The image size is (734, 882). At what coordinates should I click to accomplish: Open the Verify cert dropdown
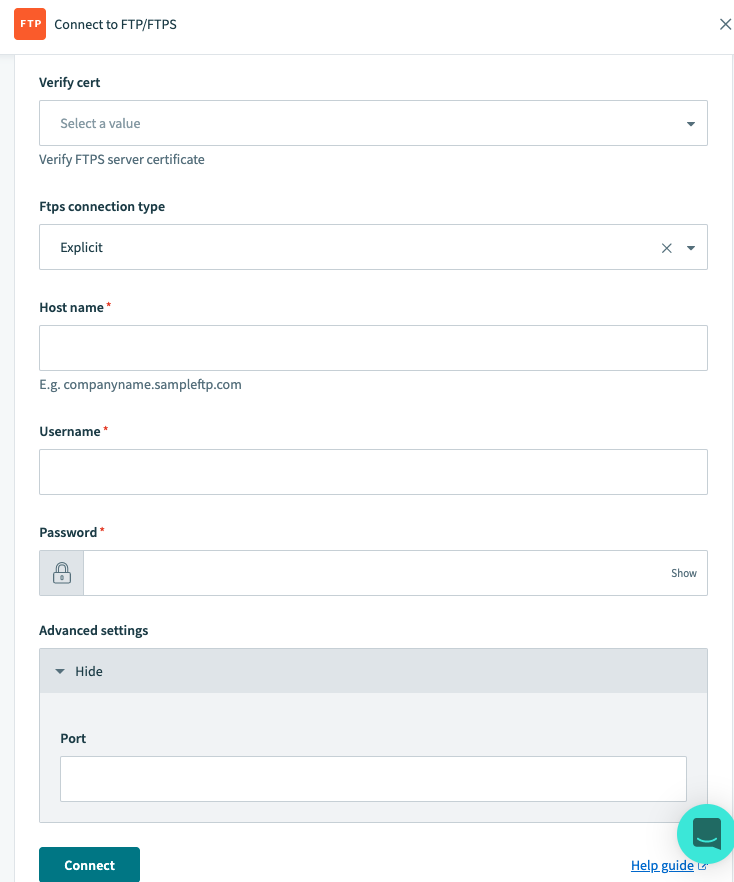tap(690, 124)
